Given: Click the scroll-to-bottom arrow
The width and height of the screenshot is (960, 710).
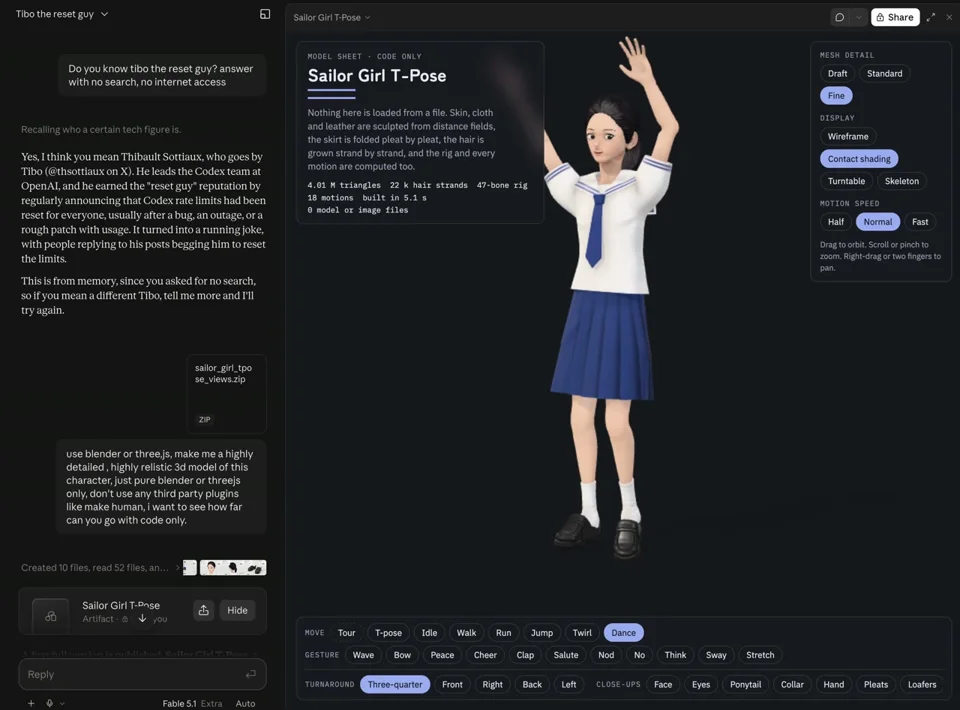Looking at the screenshot, I should pyautogui.click(x=142, y=618).
